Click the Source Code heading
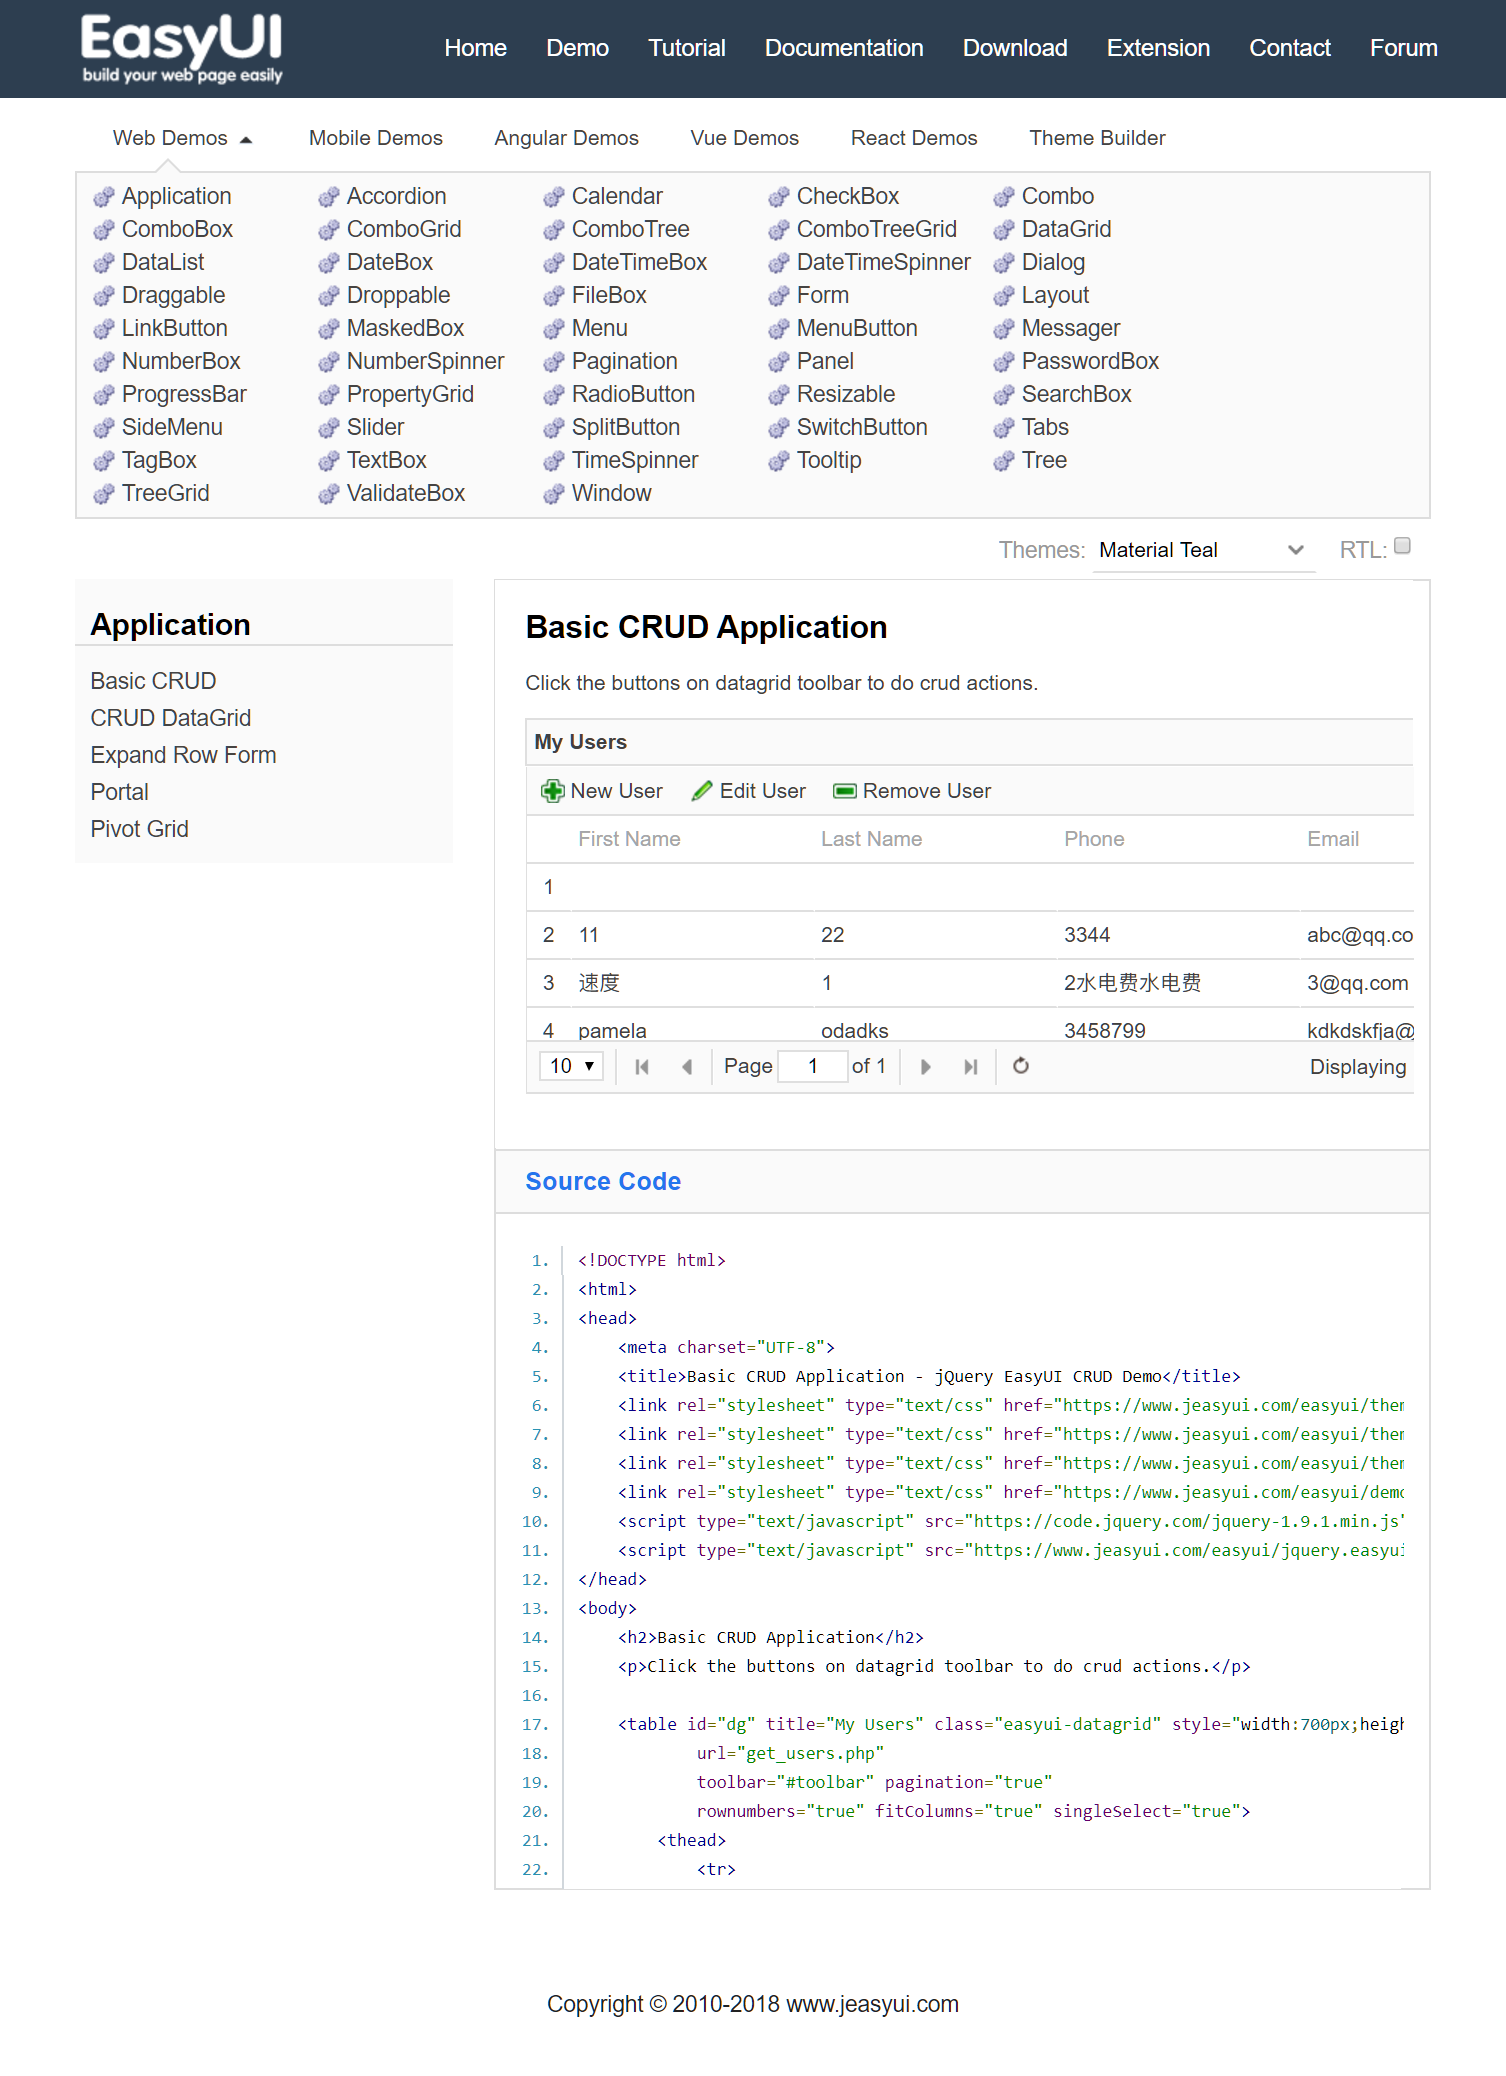The width and height of the screenshot is (1506, 2076). 603,1181
